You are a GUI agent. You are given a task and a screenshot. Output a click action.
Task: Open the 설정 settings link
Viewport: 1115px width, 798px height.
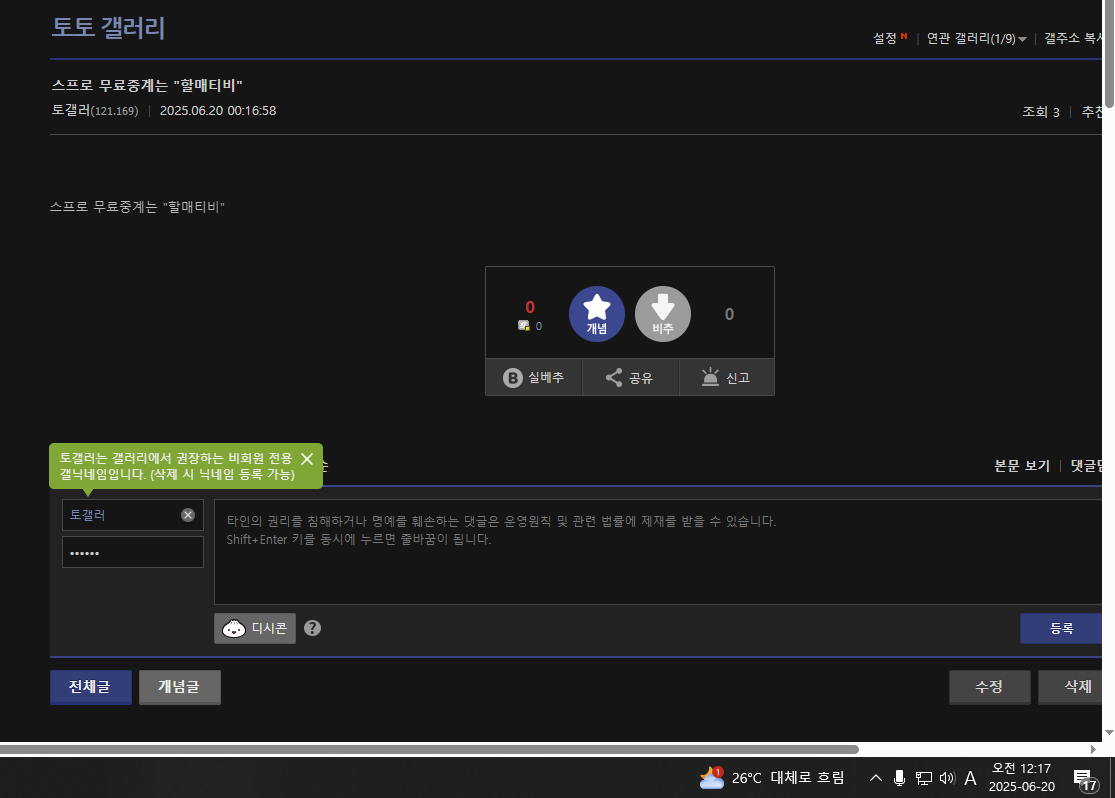[885, 38]
